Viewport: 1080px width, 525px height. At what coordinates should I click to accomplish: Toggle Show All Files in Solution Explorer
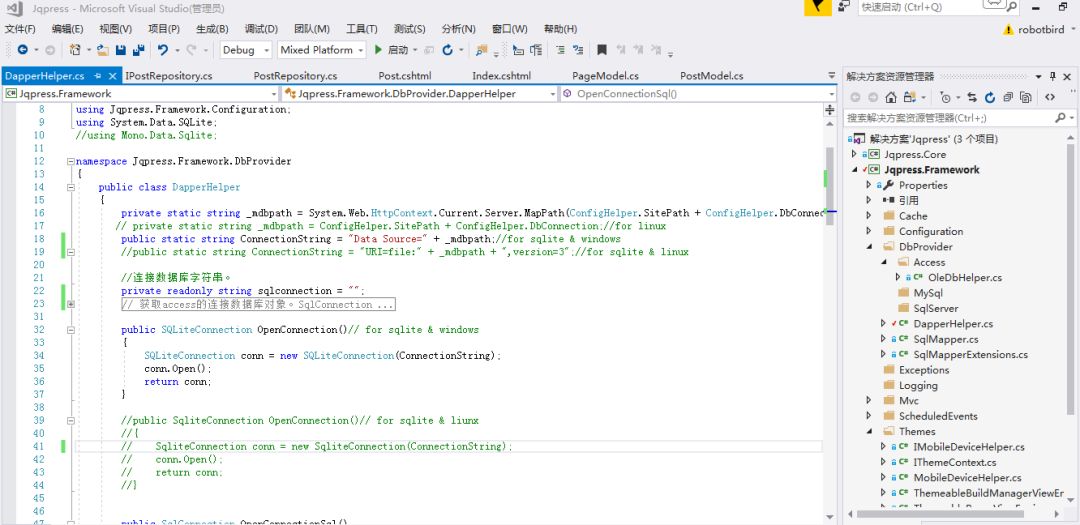(x=1026, y=97)
